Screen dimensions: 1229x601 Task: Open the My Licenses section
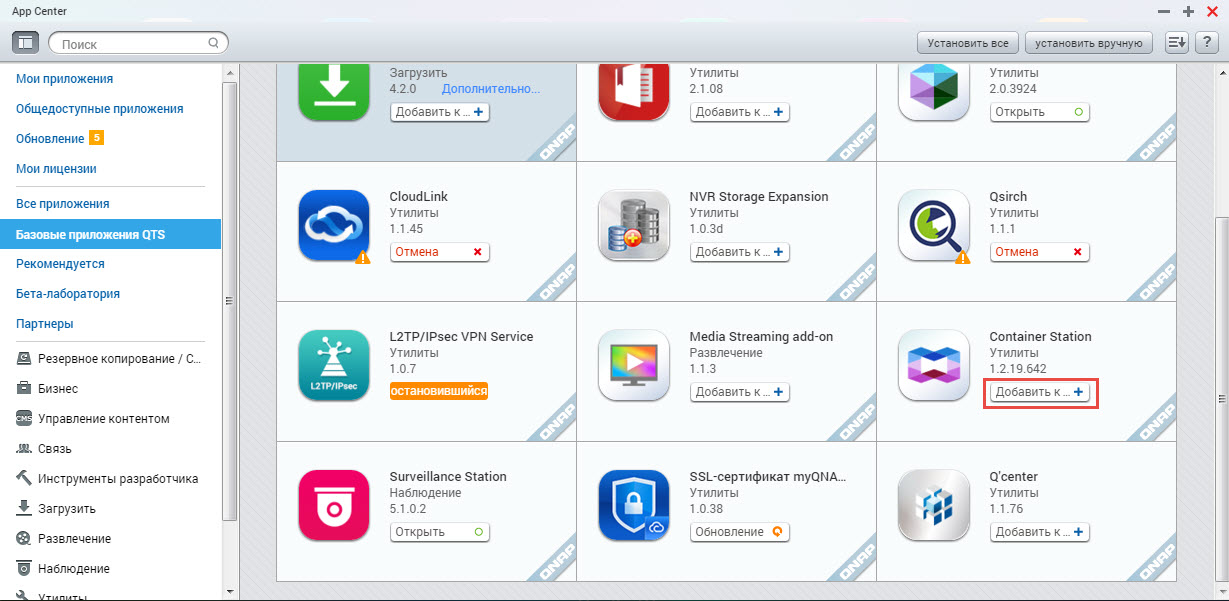(56, 168)
